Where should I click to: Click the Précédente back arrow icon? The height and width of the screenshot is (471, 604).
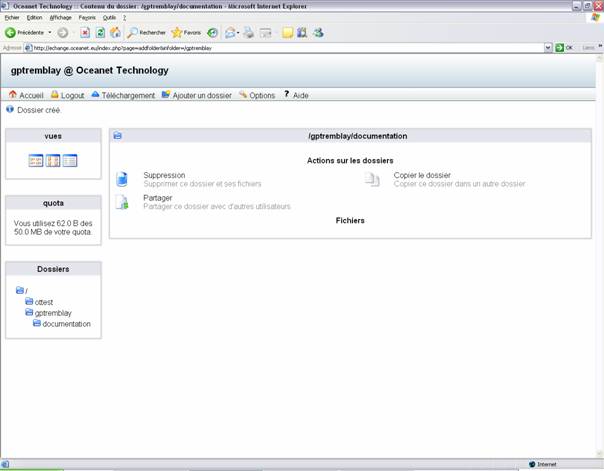click(10, 33)
